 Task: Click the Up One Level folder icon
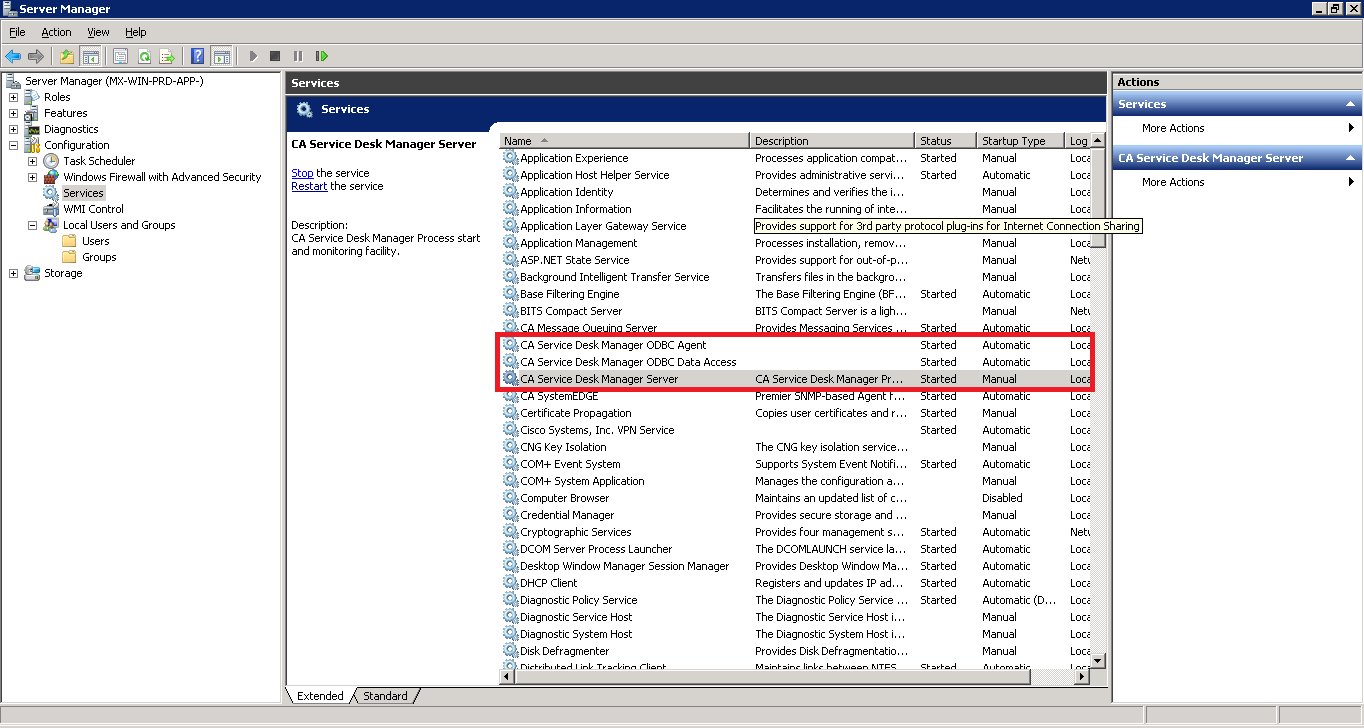[x=67, y=56]
